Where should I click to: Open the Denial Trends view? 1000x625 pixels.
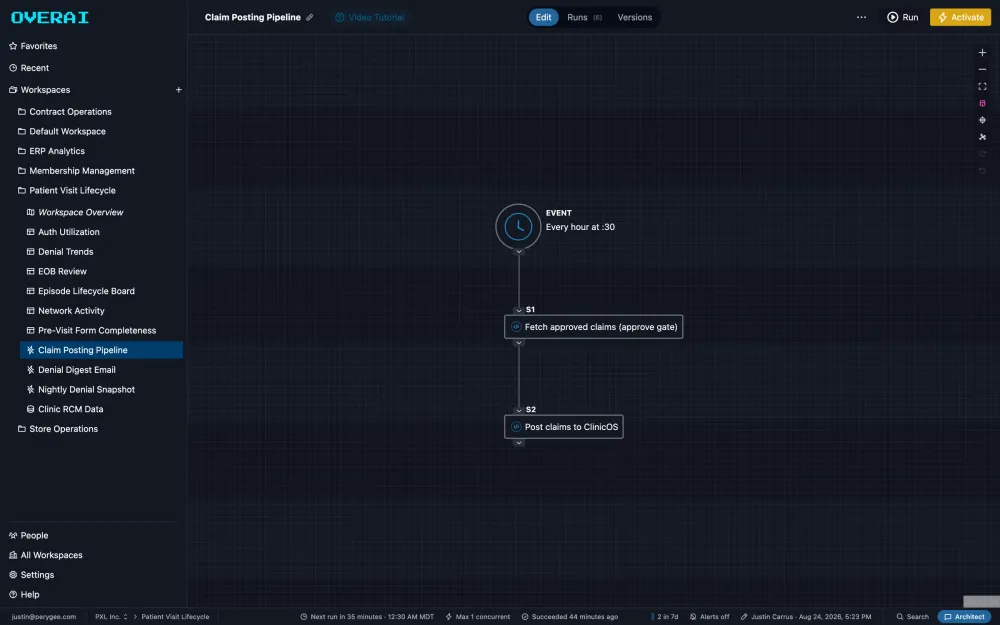pyautogui.click(x=60, y=251)
